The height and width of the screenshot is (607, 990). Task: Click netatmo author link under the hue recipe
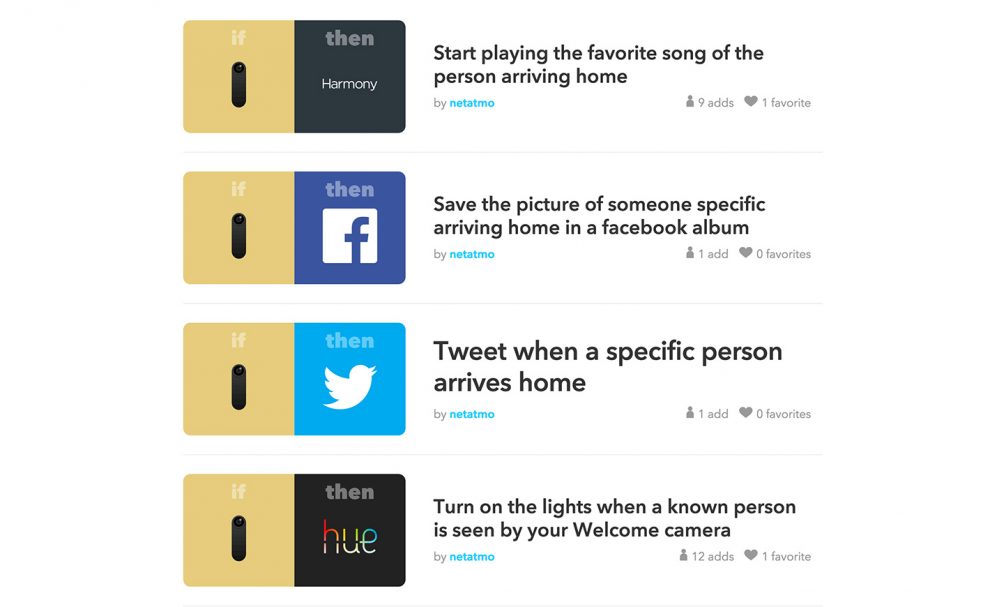[x=472, y=557]
